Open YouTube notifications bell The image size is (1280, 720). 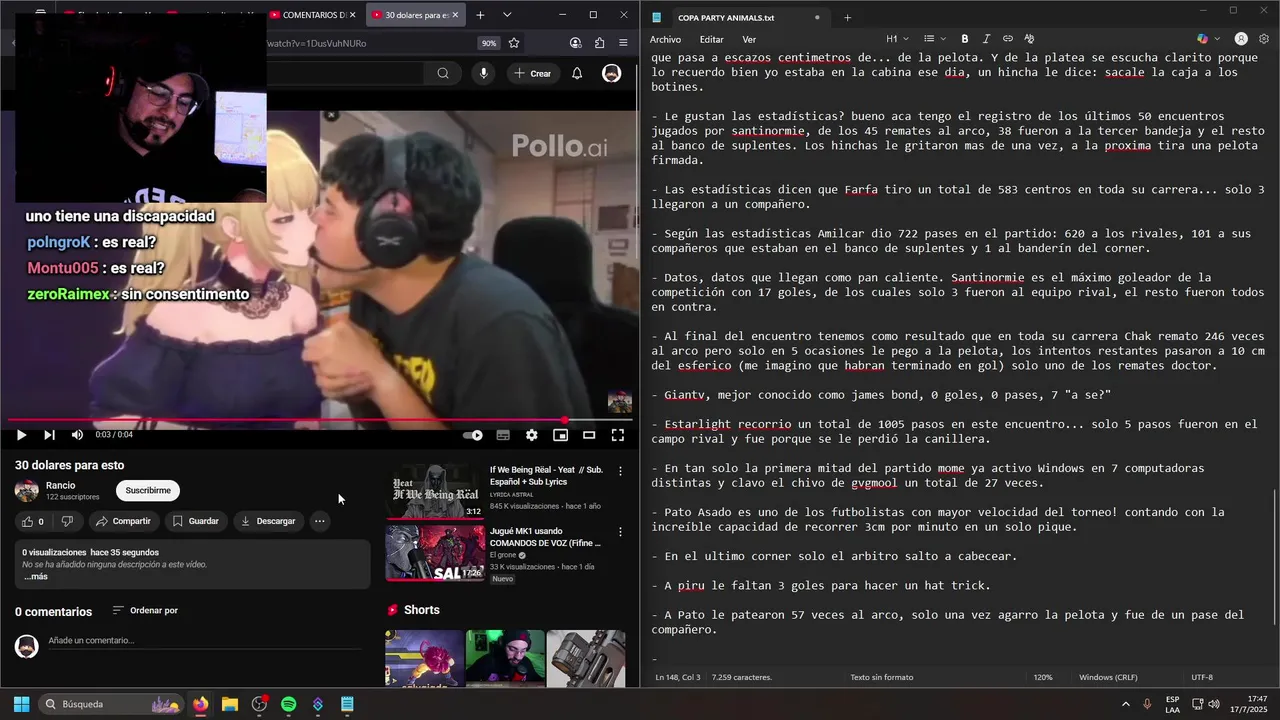tap(577, 73)
